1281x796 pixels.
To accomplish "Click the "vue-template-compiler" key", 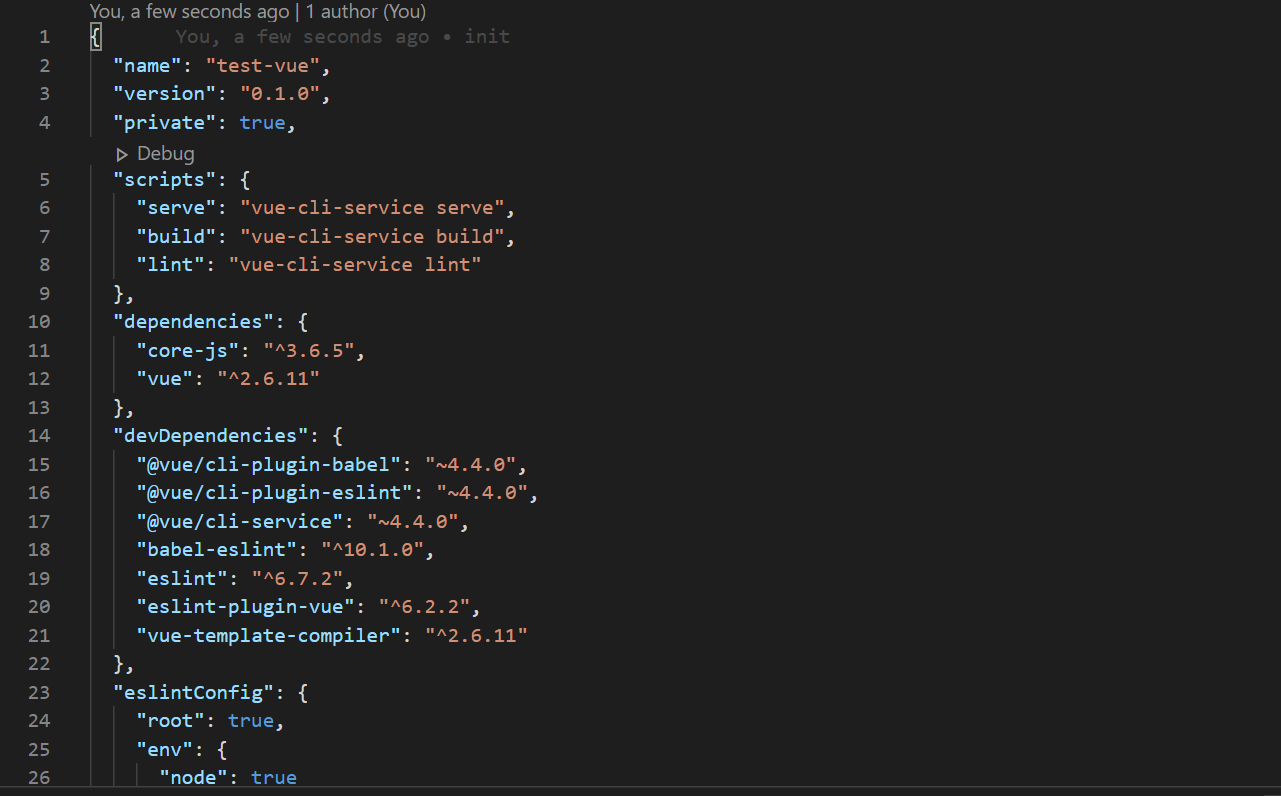I will pos(269,636).
